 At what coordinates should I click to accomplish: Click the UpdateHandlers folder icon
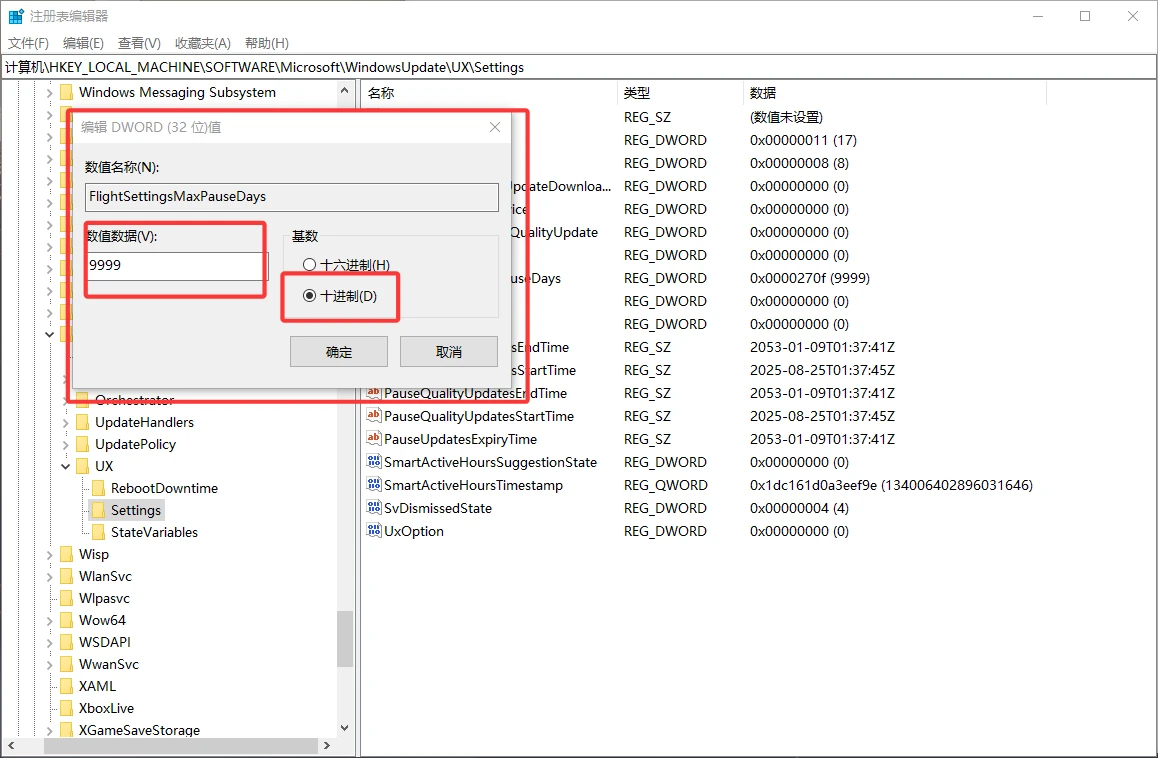83,423
